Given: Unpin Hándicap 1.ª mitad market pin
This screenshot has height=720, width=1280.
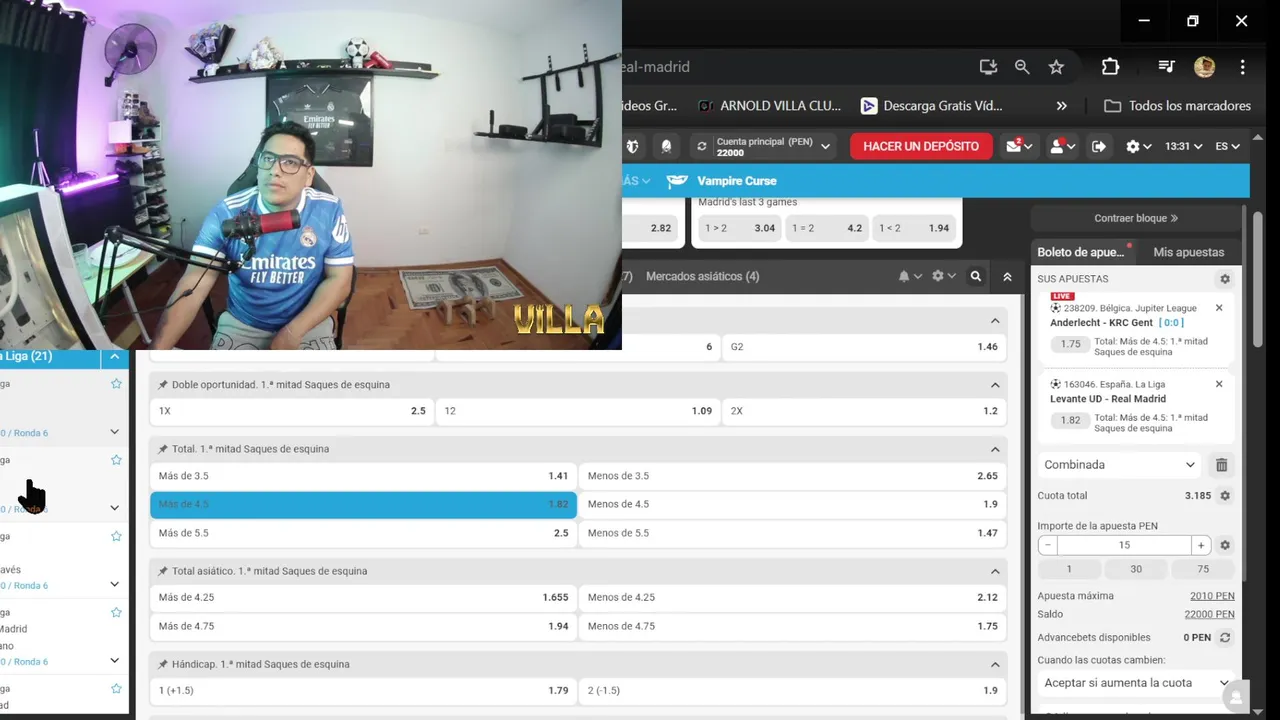Looking at the screenshot, I should [x=163, y=664].
